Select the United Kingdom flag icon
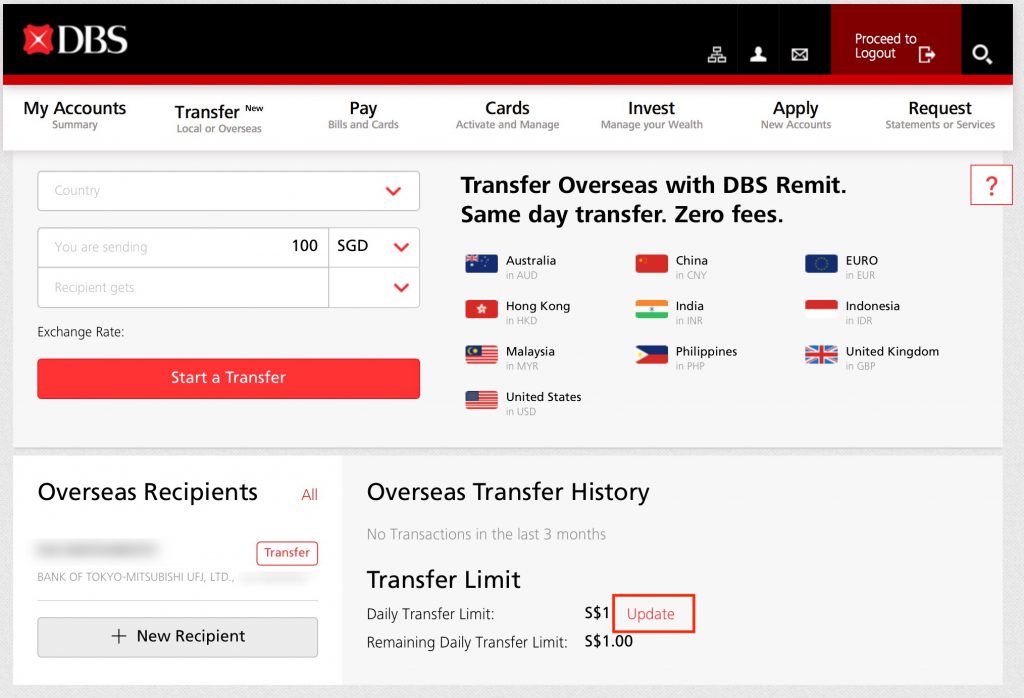Viewport: 1024px width, 698px height. (821, 354)
